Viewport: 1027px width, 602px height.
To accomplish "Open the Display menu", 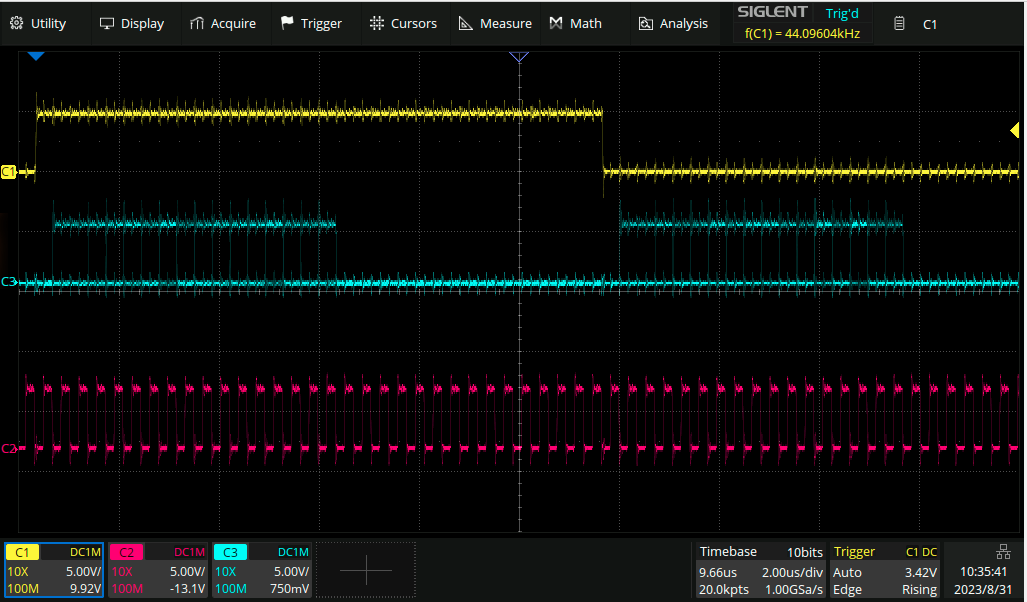I will point(132,23).
